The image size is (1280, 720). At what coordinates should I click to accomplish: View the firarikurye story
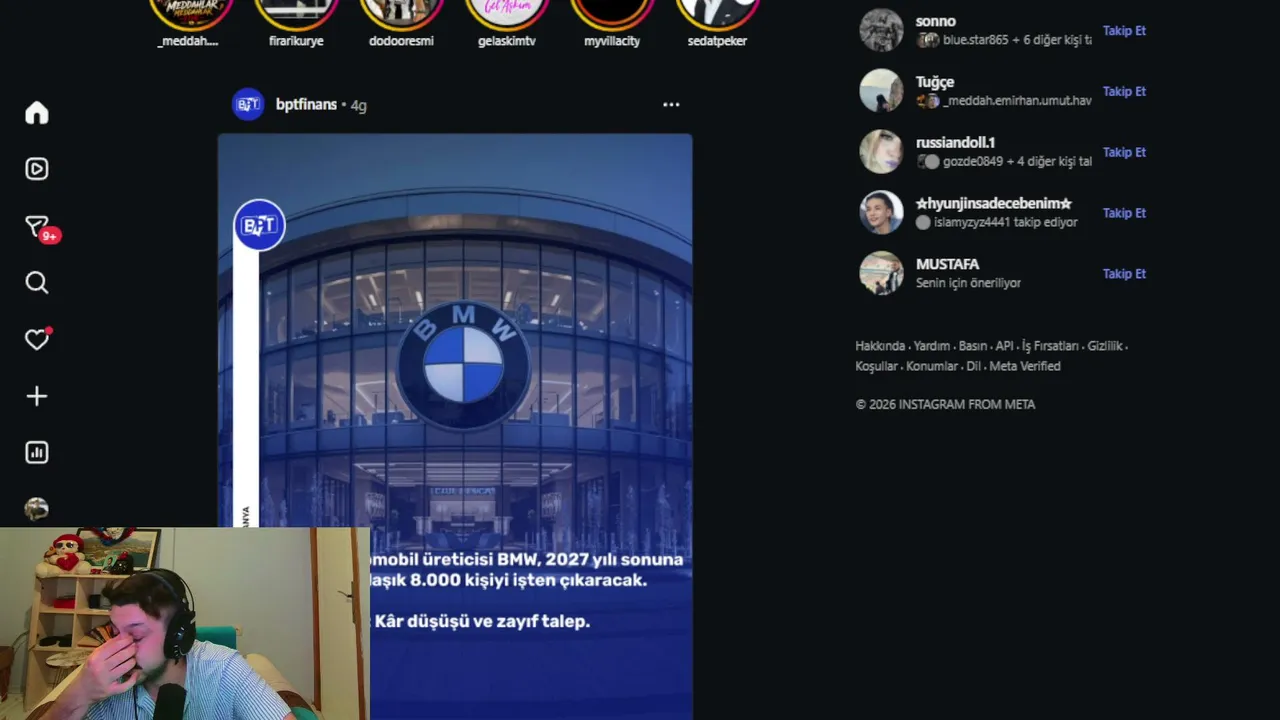tap(296, 12)
